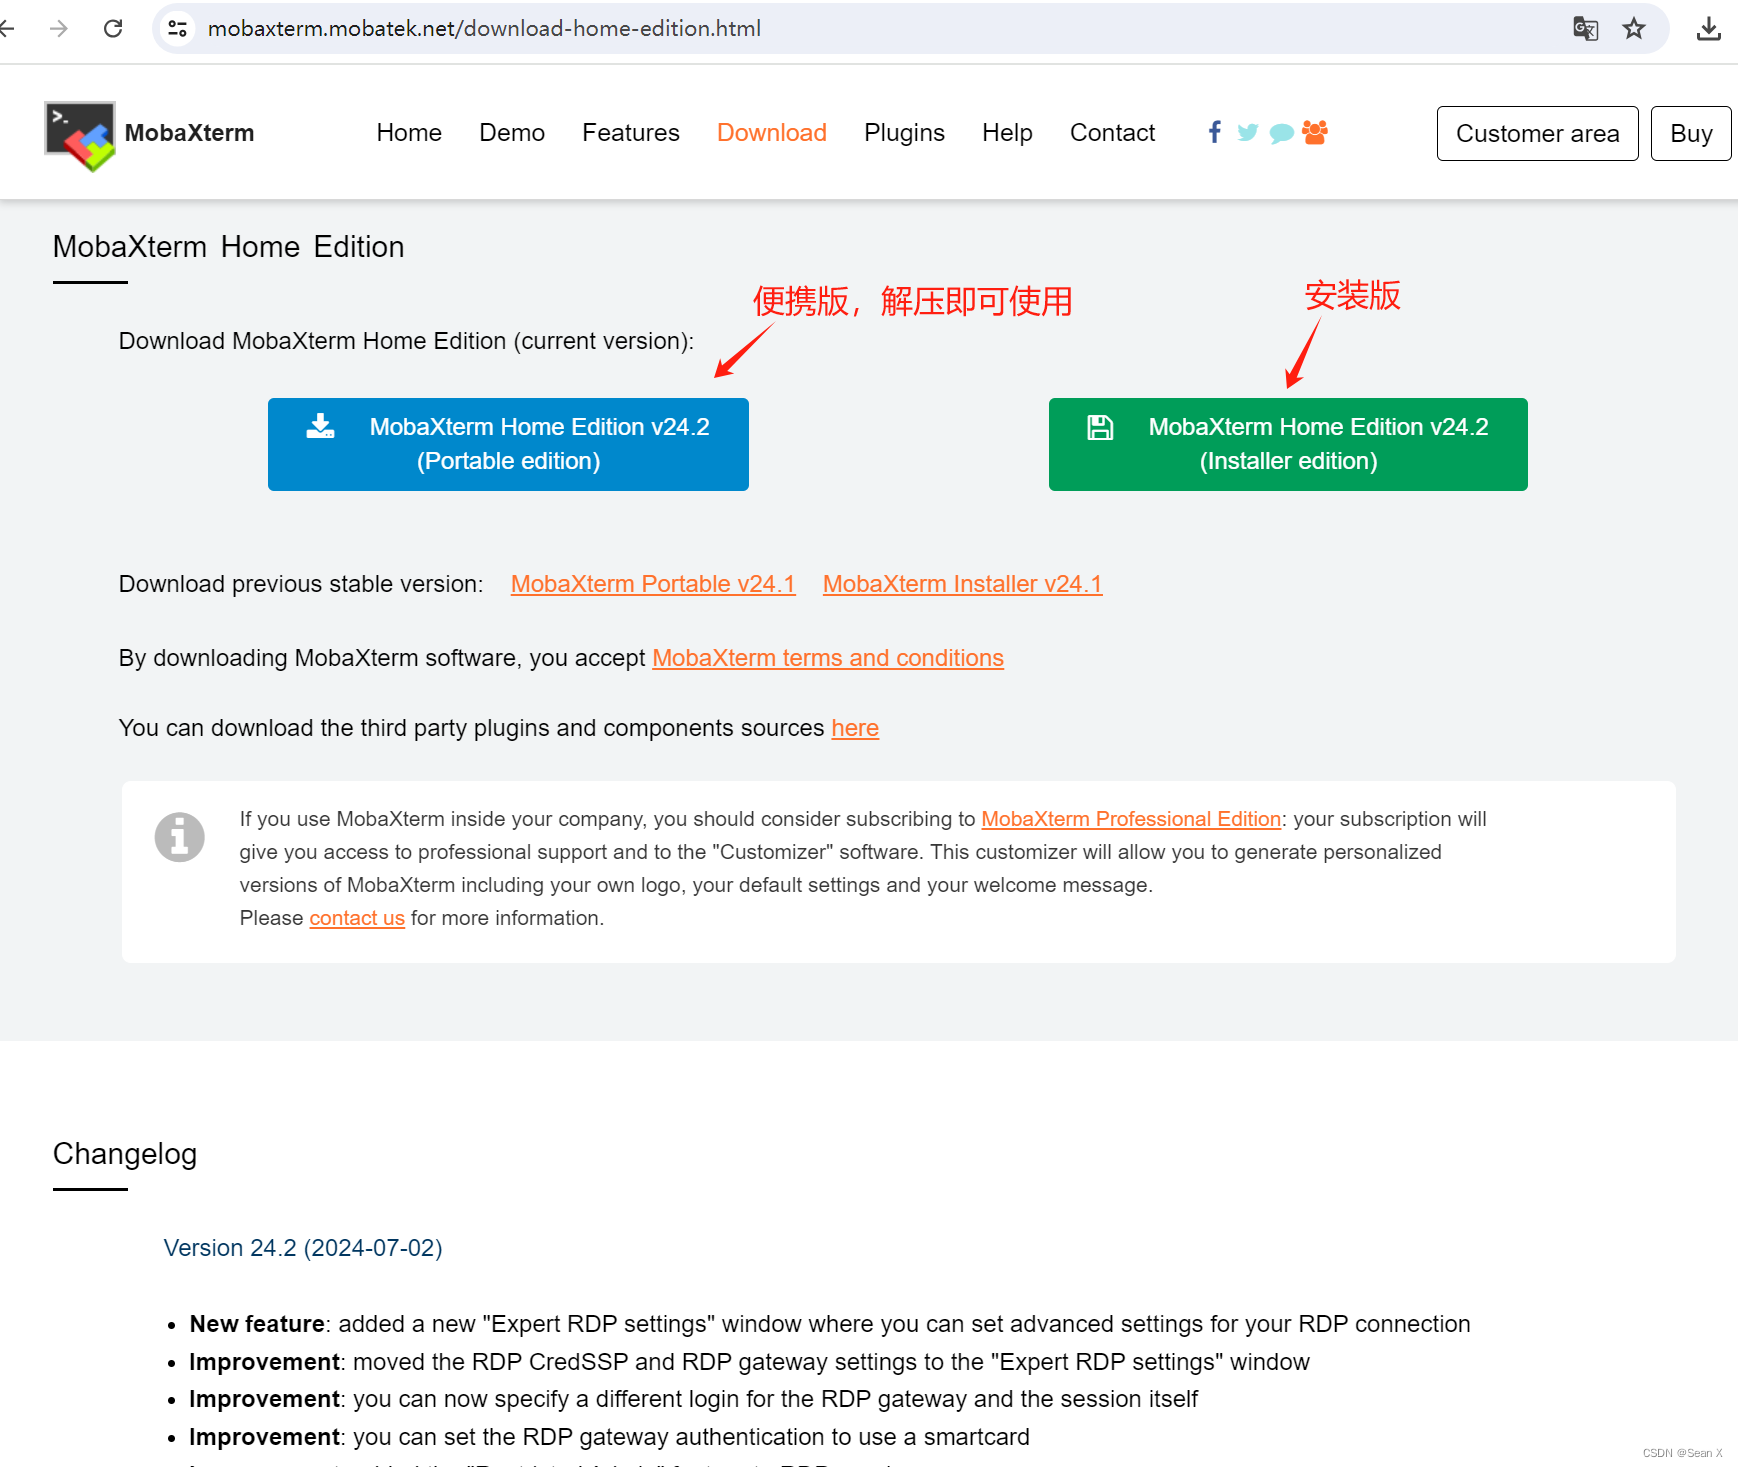
Task: Open MobaXterm Professional Edition link
Action: (1131, 819)
